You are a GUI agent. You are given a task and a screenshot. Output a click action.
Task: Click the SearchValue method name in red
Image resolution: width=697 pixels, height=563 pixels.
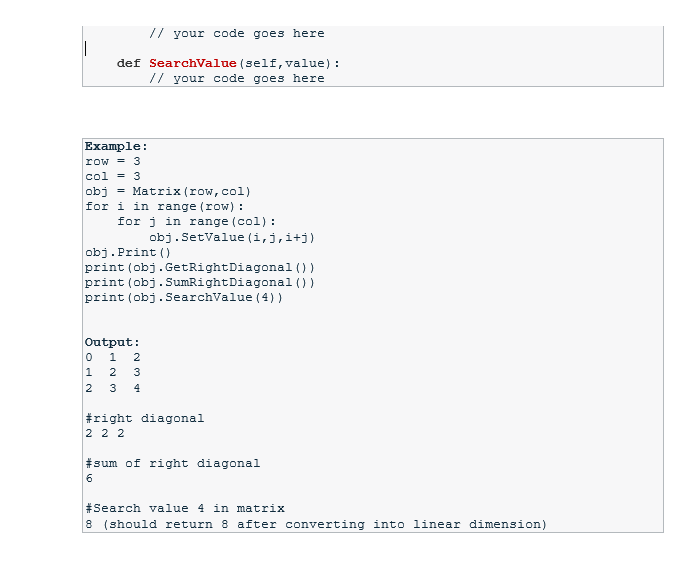192,64
